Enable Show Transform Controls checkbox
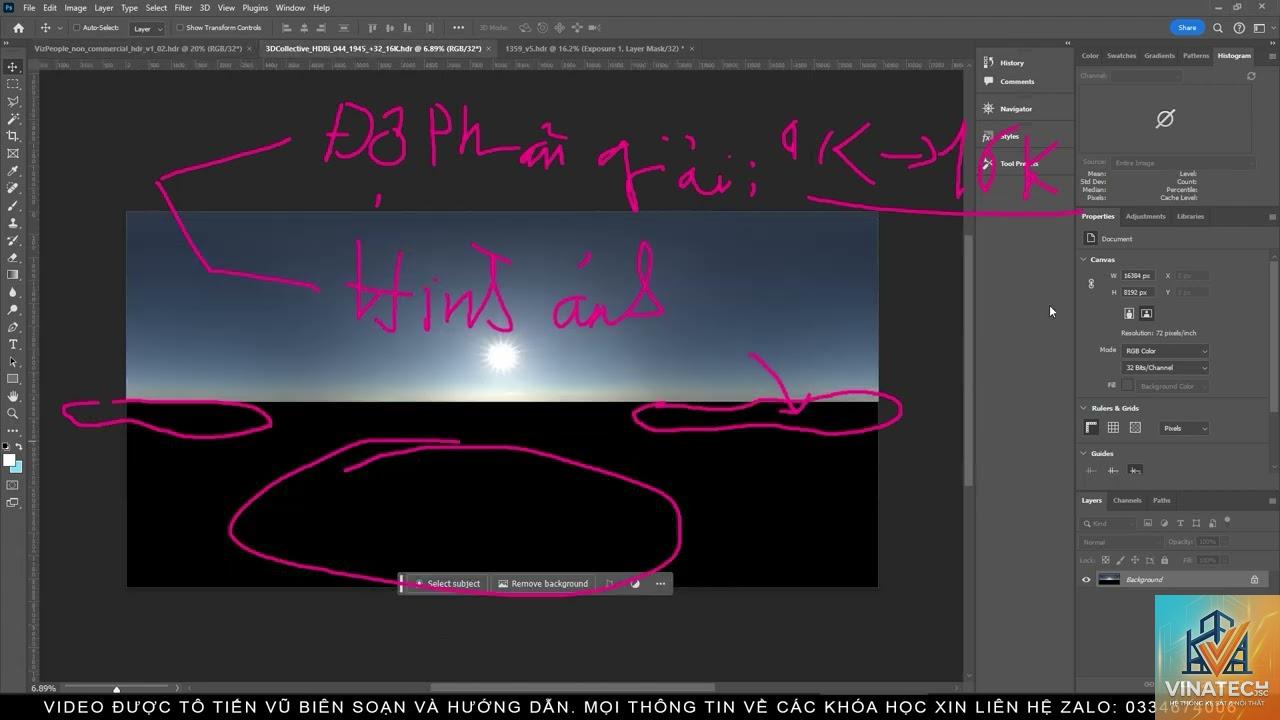 (180, 28)
